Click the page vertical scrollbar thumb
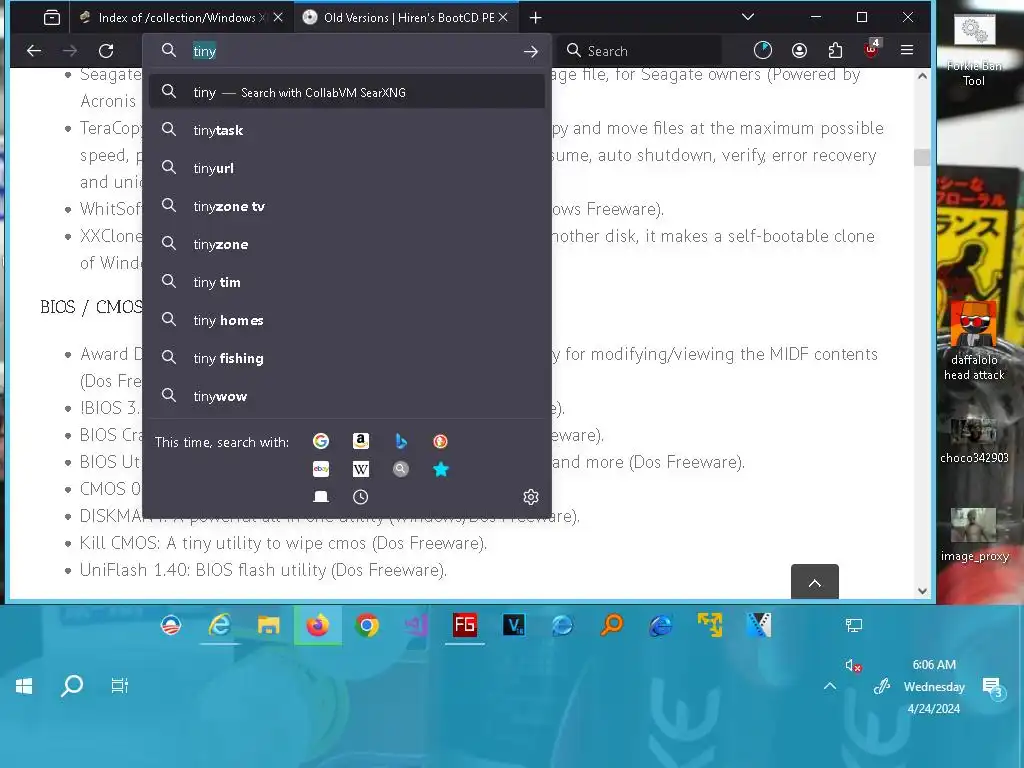 (921, 157)
